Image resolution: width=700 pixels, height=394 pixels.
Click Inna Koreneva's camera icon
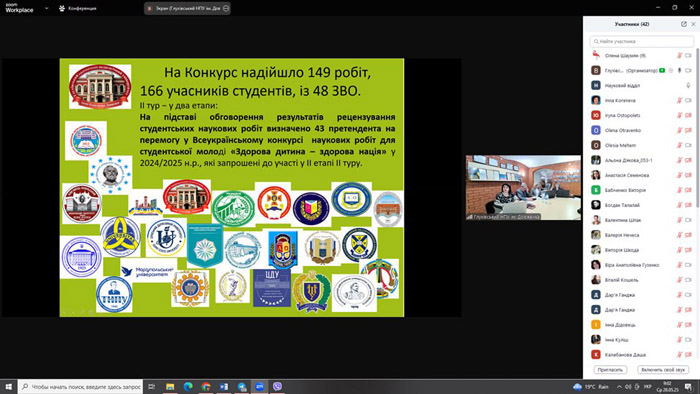point(688,100)
